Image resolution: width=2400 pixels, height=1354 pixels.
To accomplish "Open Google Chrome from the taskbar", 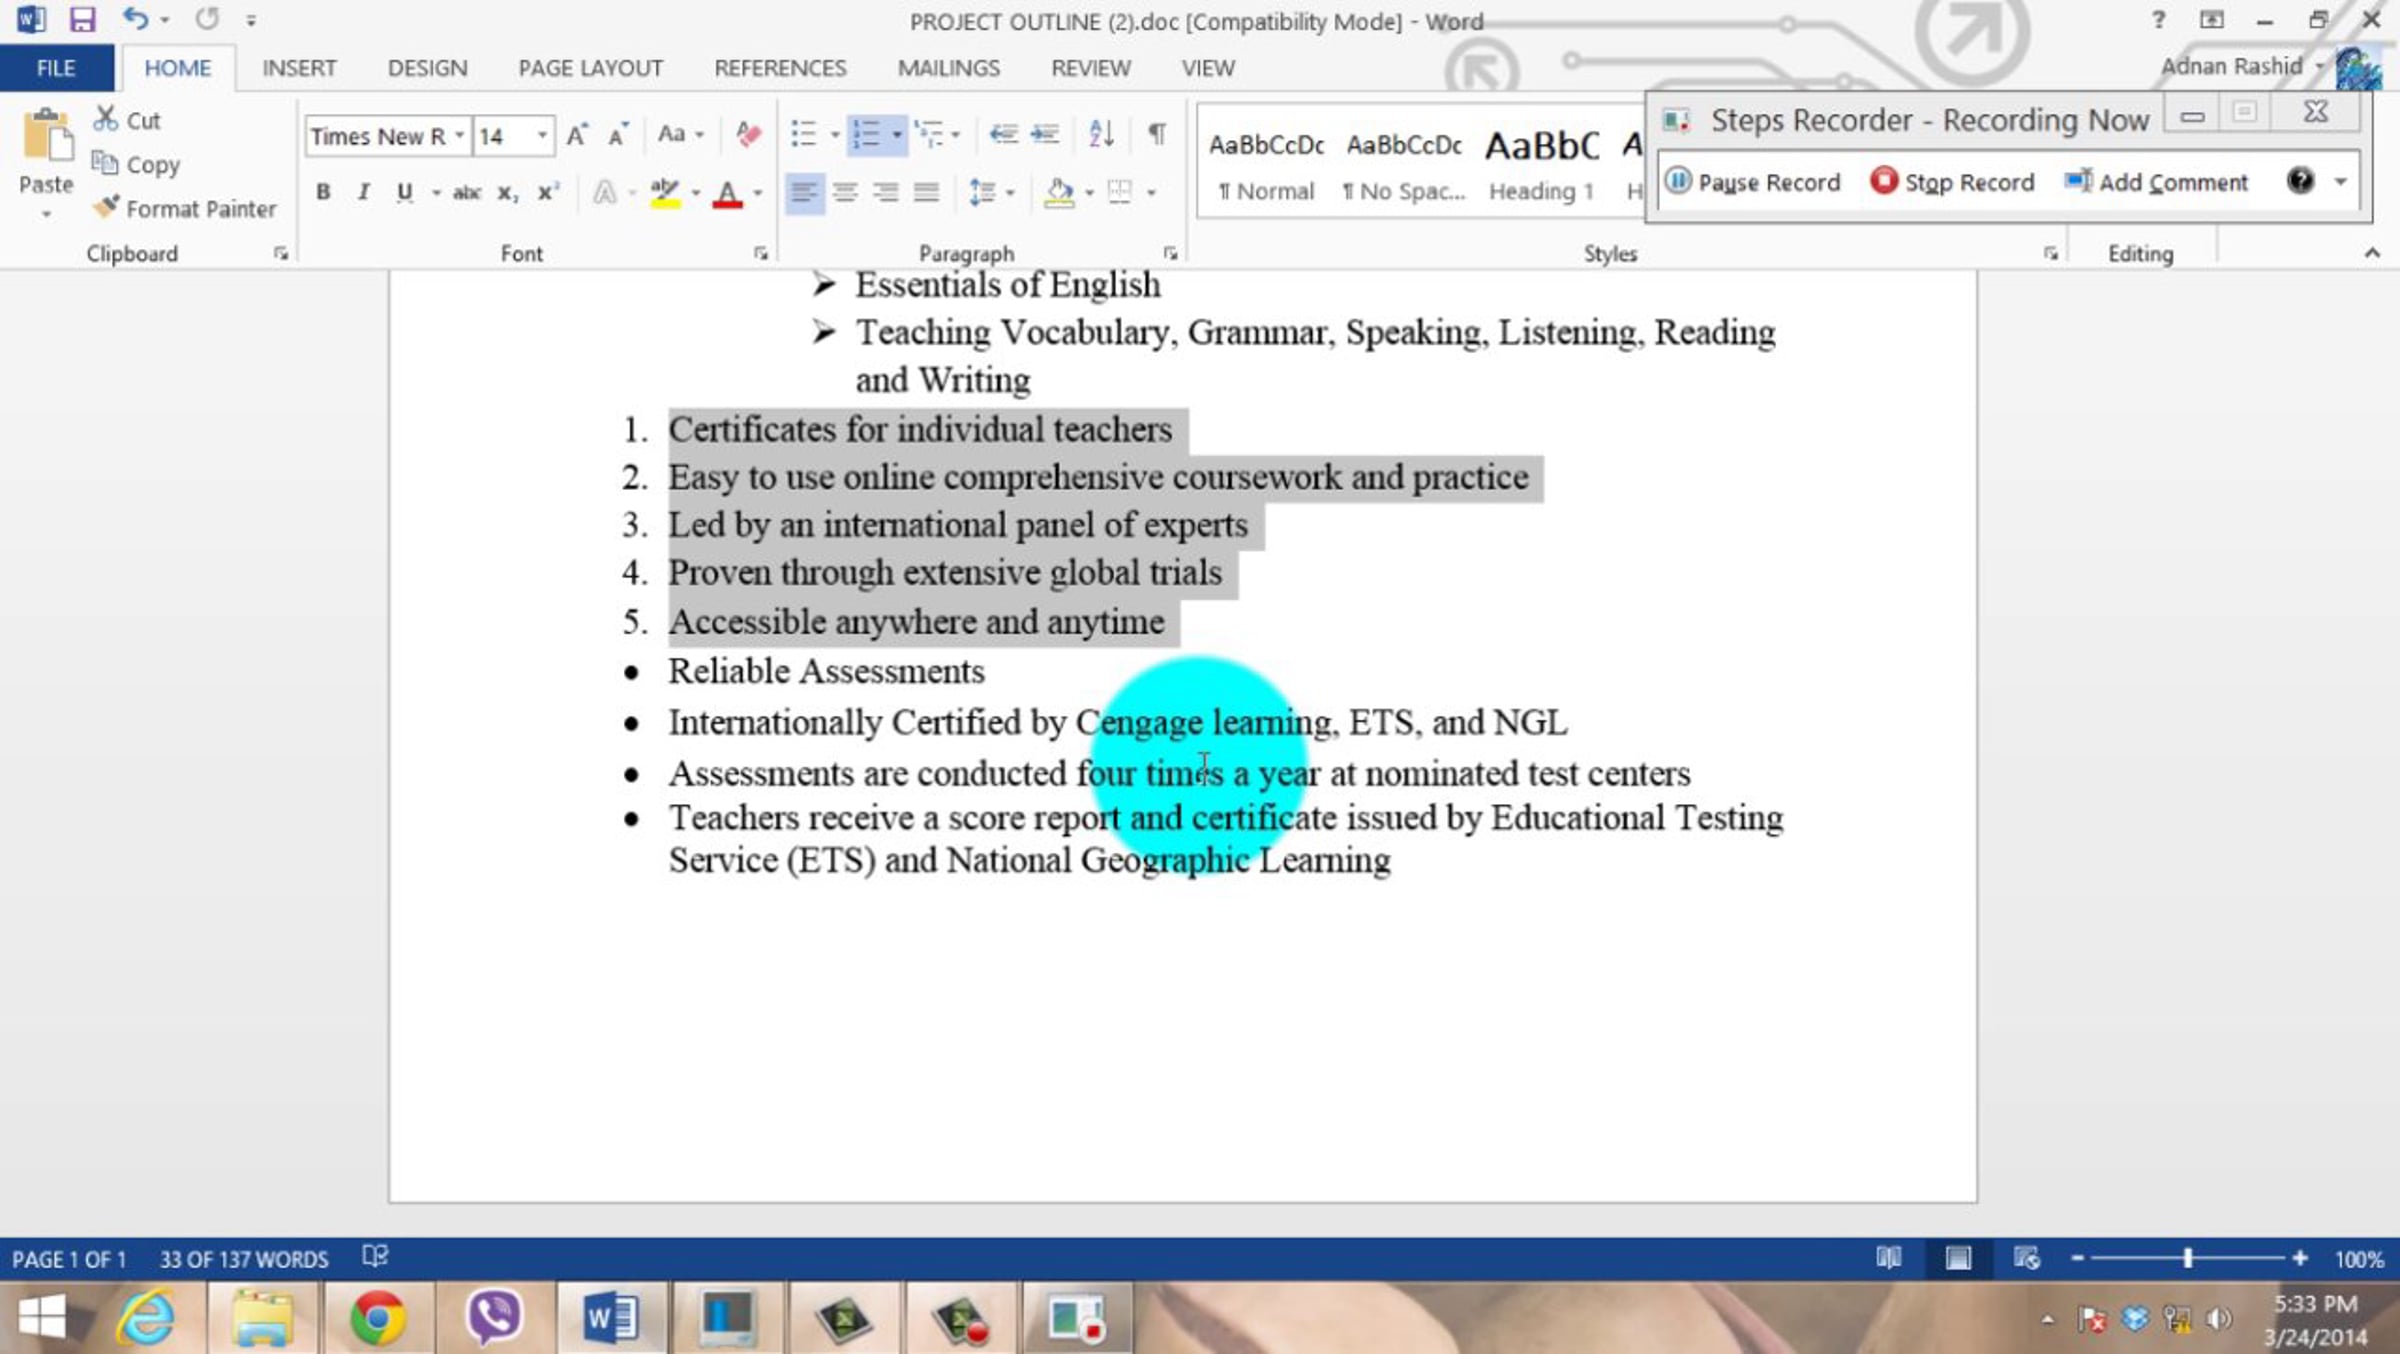I will [377, 1318].
